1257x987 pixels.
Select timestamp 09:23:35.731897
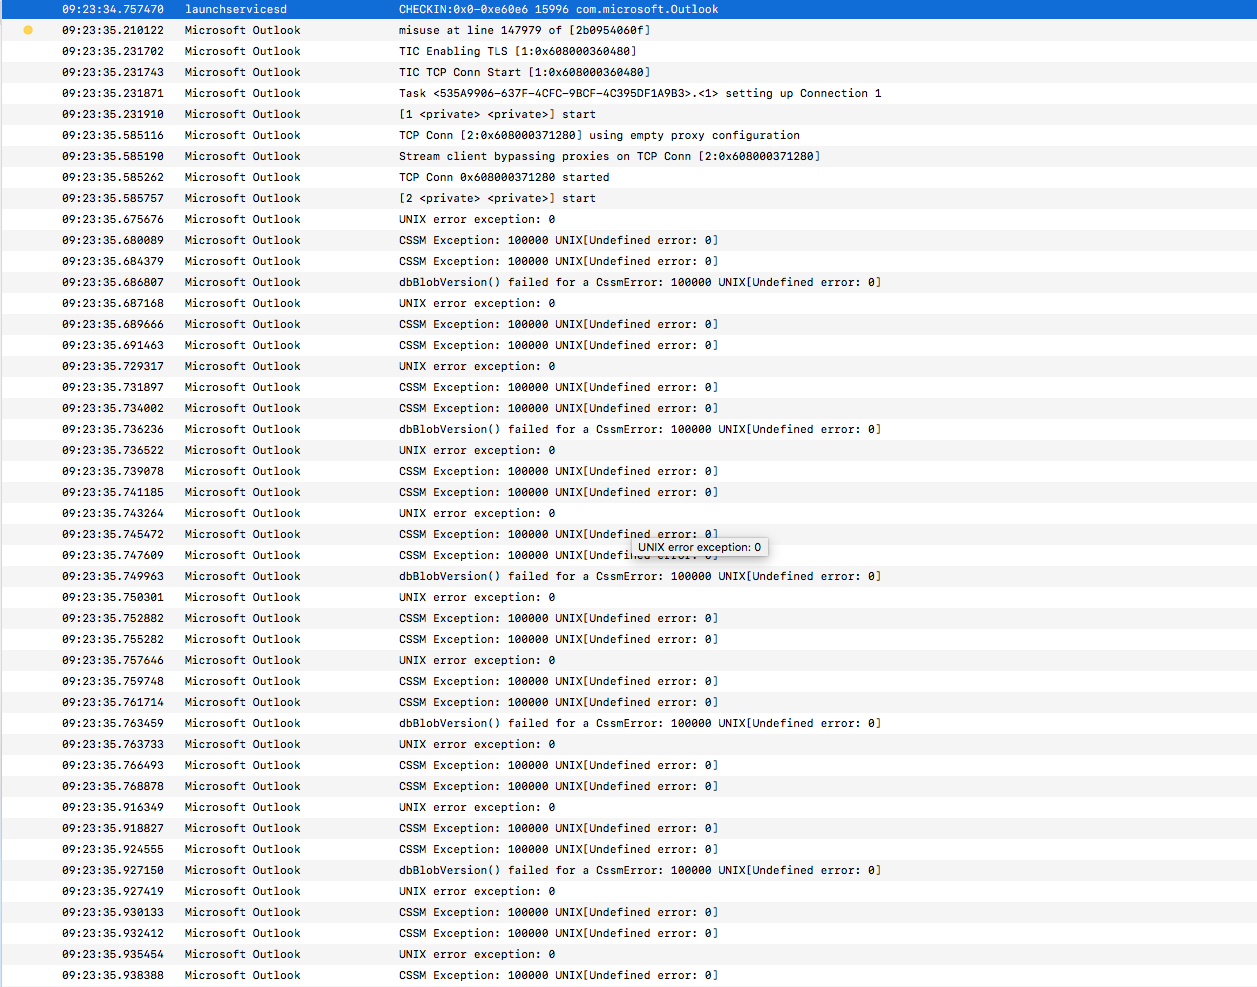pyautogui.click(x=113, y=387)
